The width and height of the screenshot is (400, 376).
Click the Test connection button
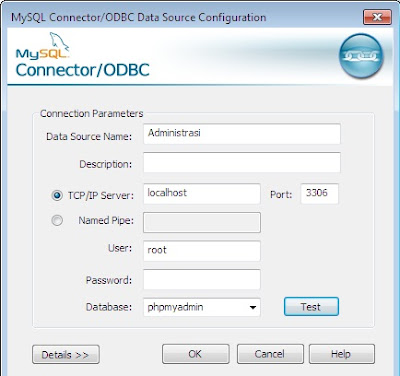pyautogui.click(x=311, y=307)
